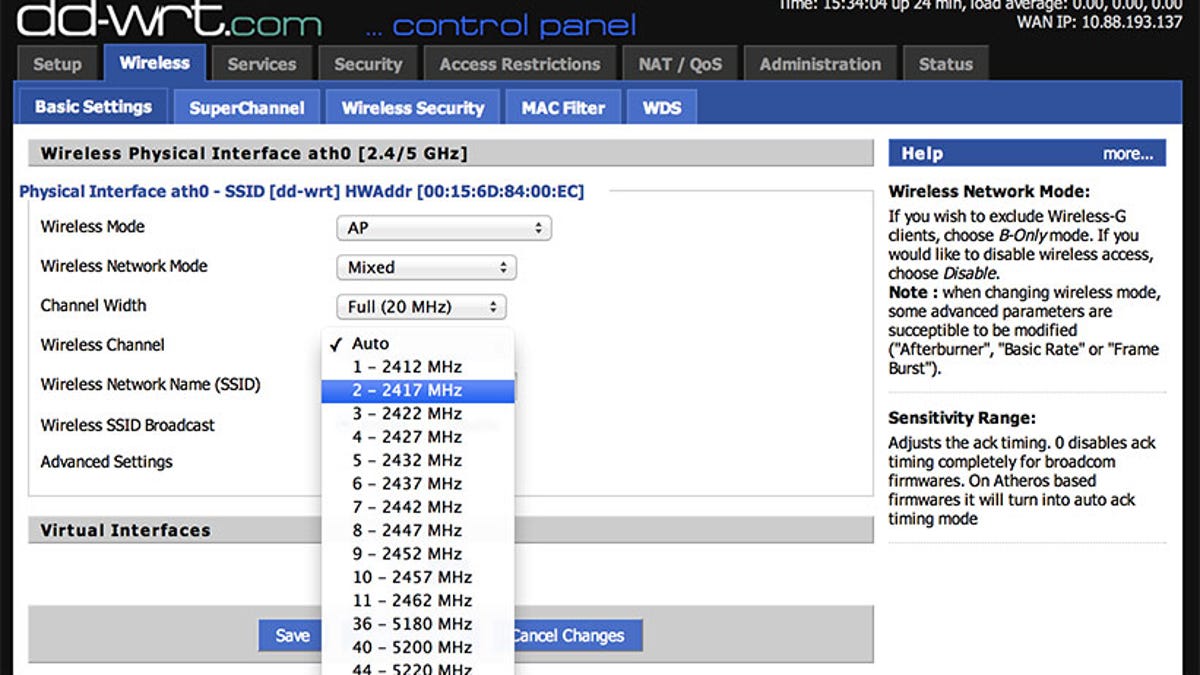Go to the Administration tab
Viewport: 1200px width, 675px height.
[x=820, y=64]
